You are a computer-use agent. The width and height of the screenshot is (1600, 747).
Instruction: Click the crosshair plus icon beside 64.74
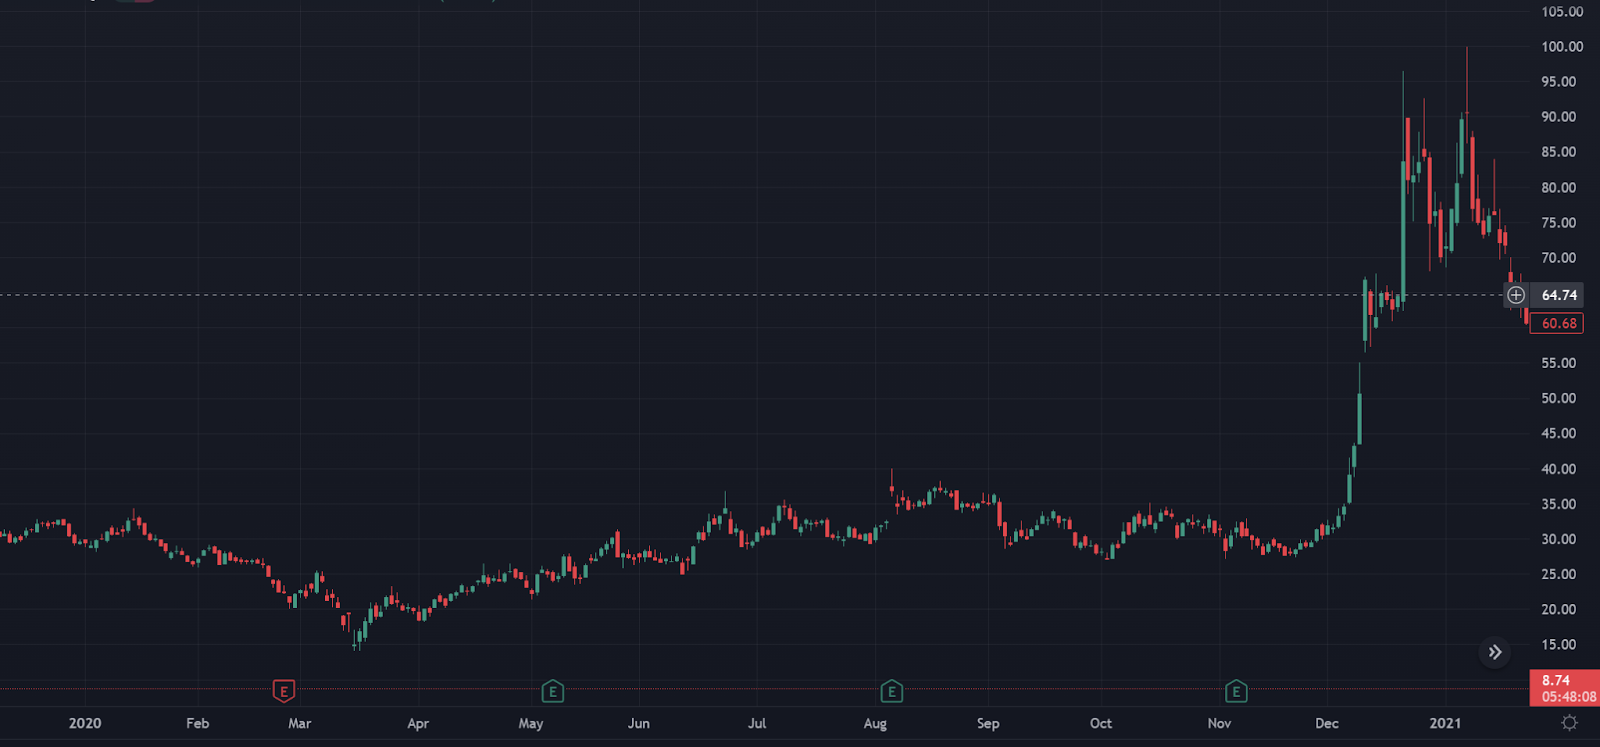point(1516,295)
